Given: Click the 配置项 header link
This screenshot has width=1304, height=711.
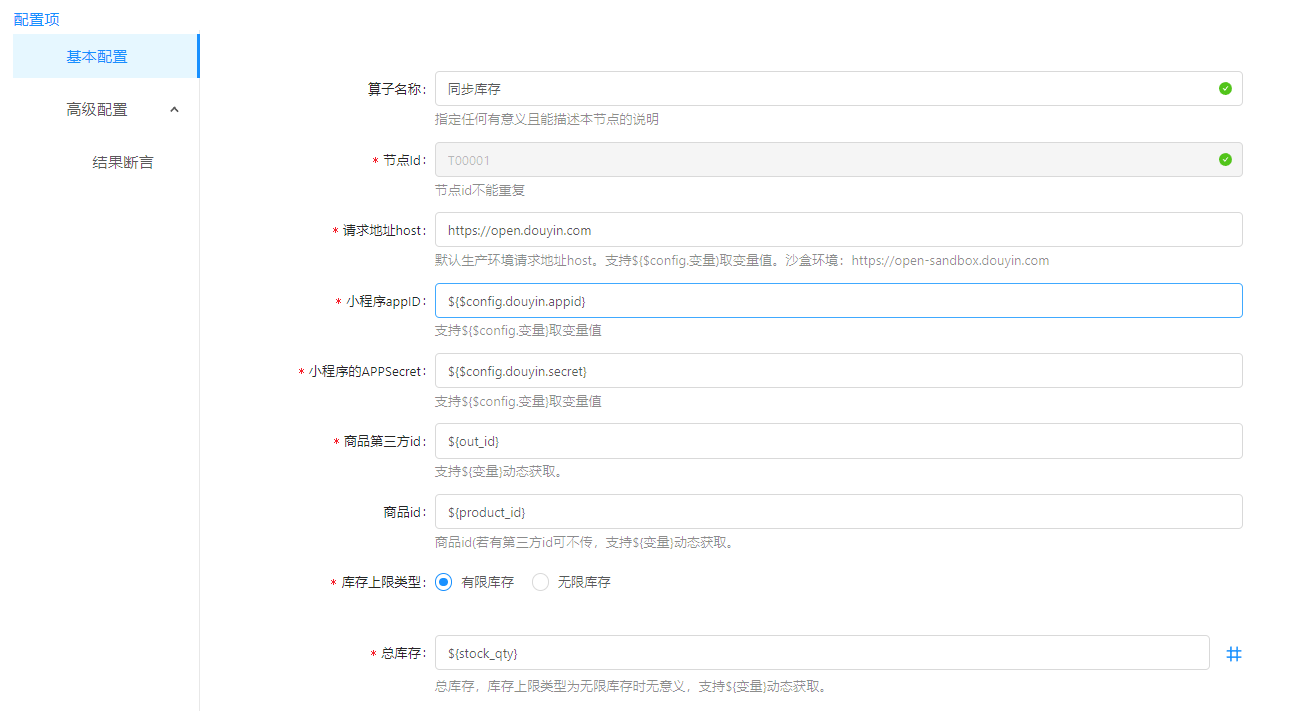Looking at the screenshot, I should click(x=36, y=19).
